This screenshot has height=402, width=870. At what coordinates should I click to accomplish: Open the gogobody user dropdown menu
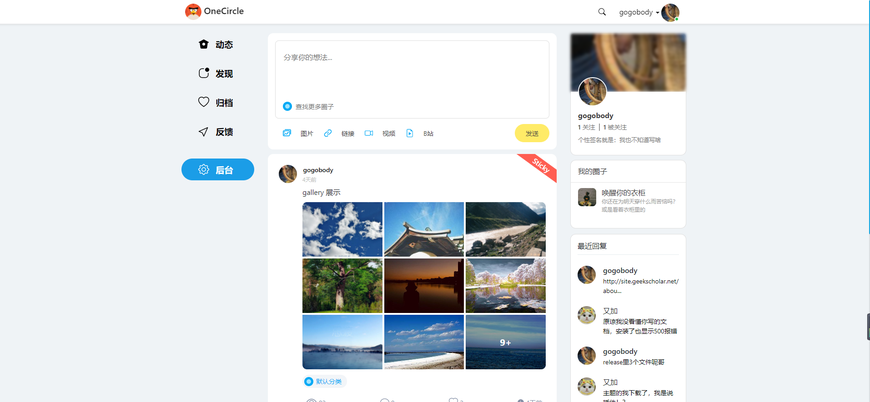pos(640,12)
